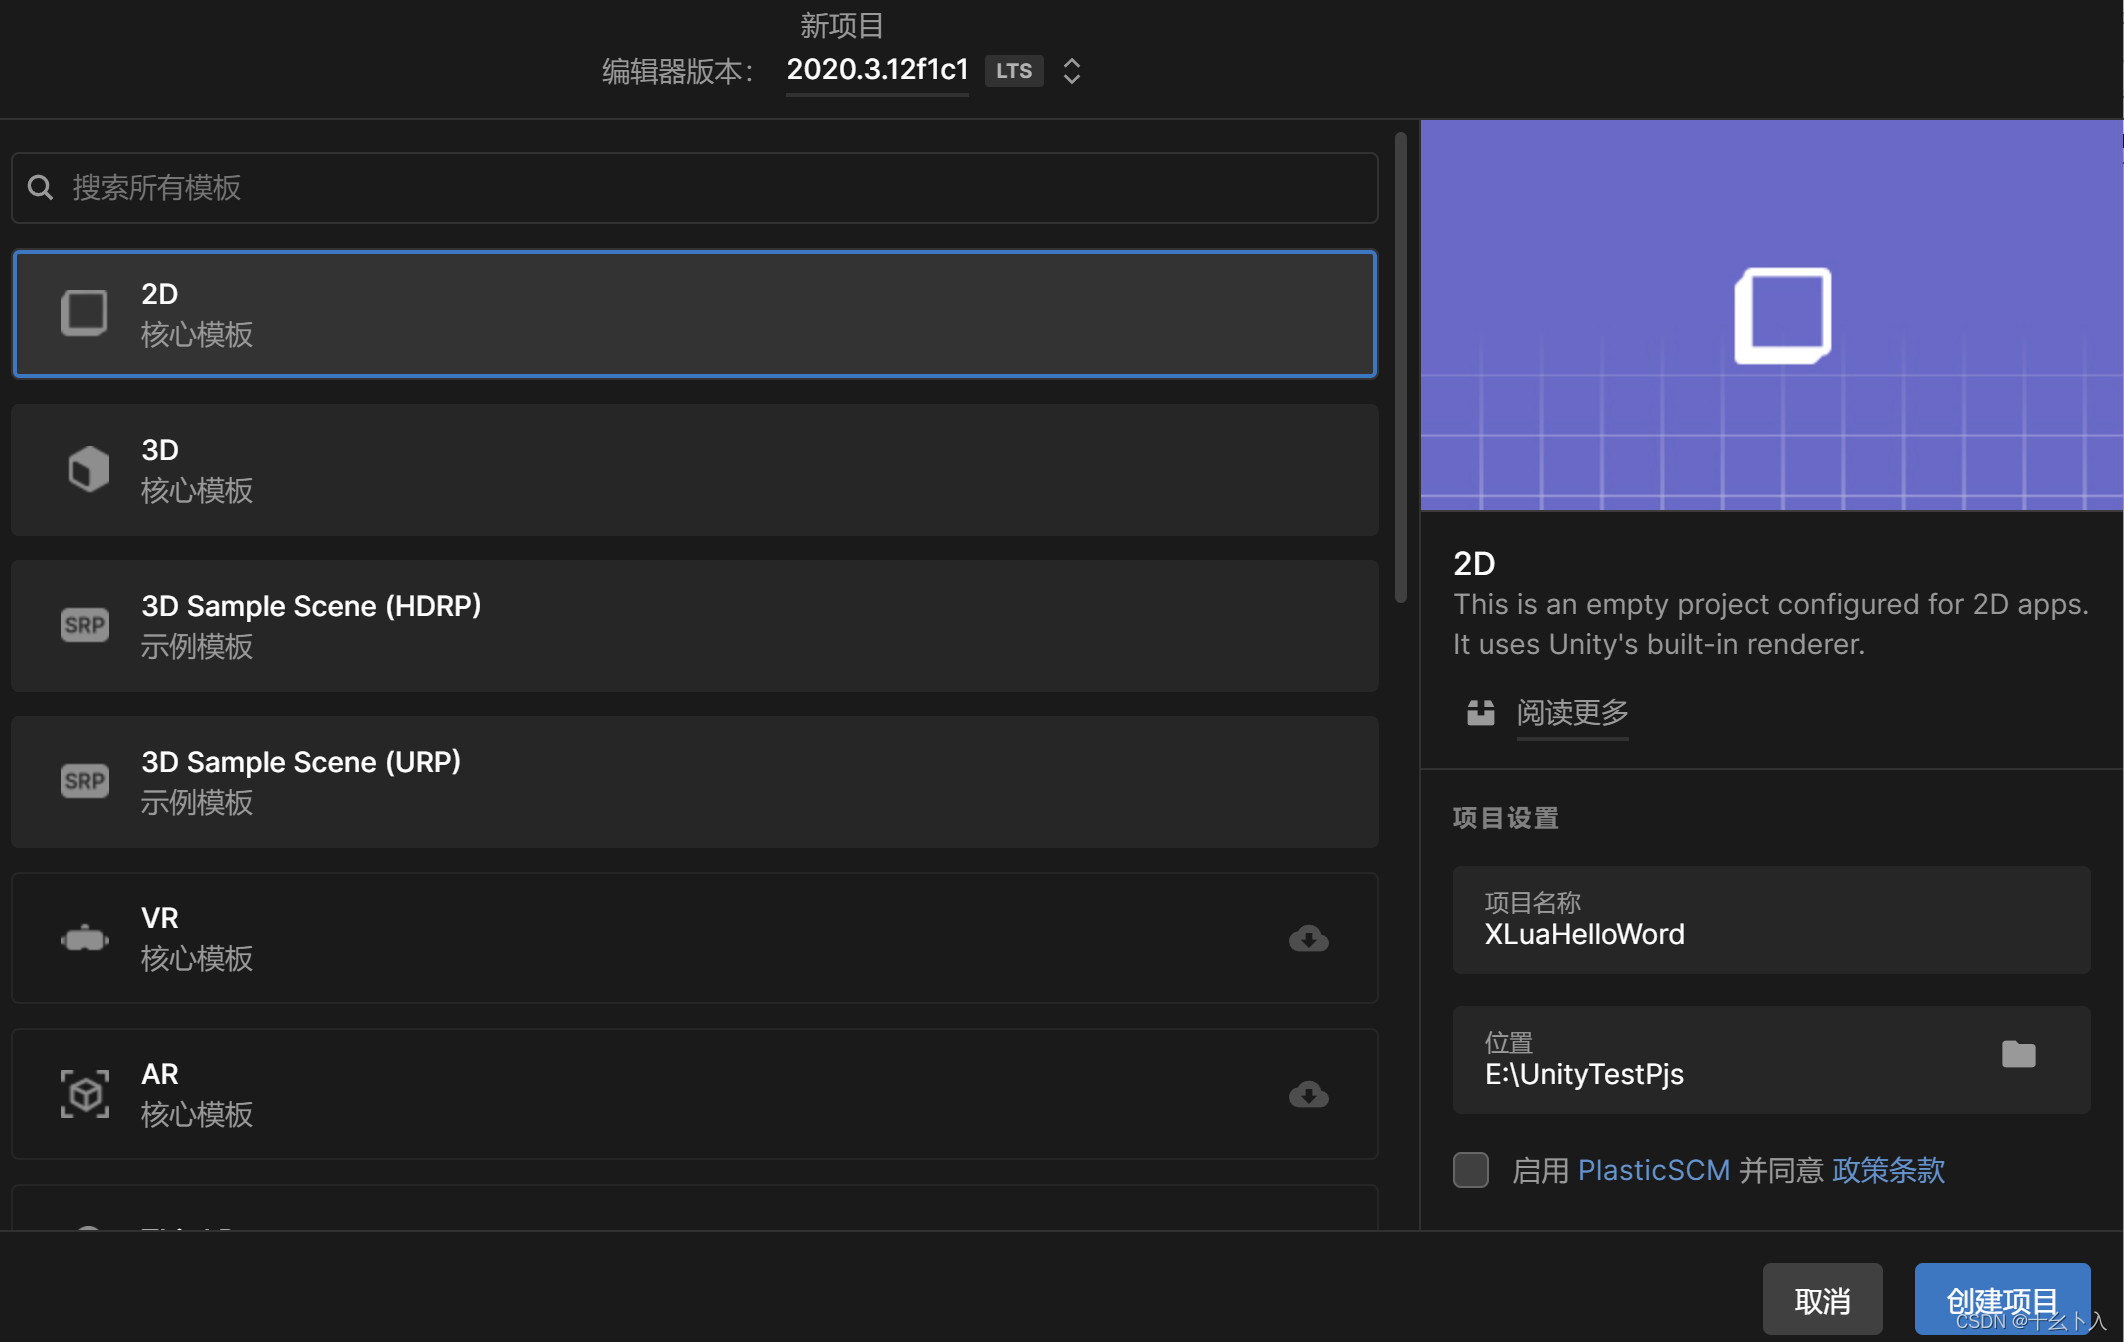Viewport: 2124px width, 1342px height.
Task: Click the AR cube frame icon
Action: pyautogui.click(x=85, y=1093)
